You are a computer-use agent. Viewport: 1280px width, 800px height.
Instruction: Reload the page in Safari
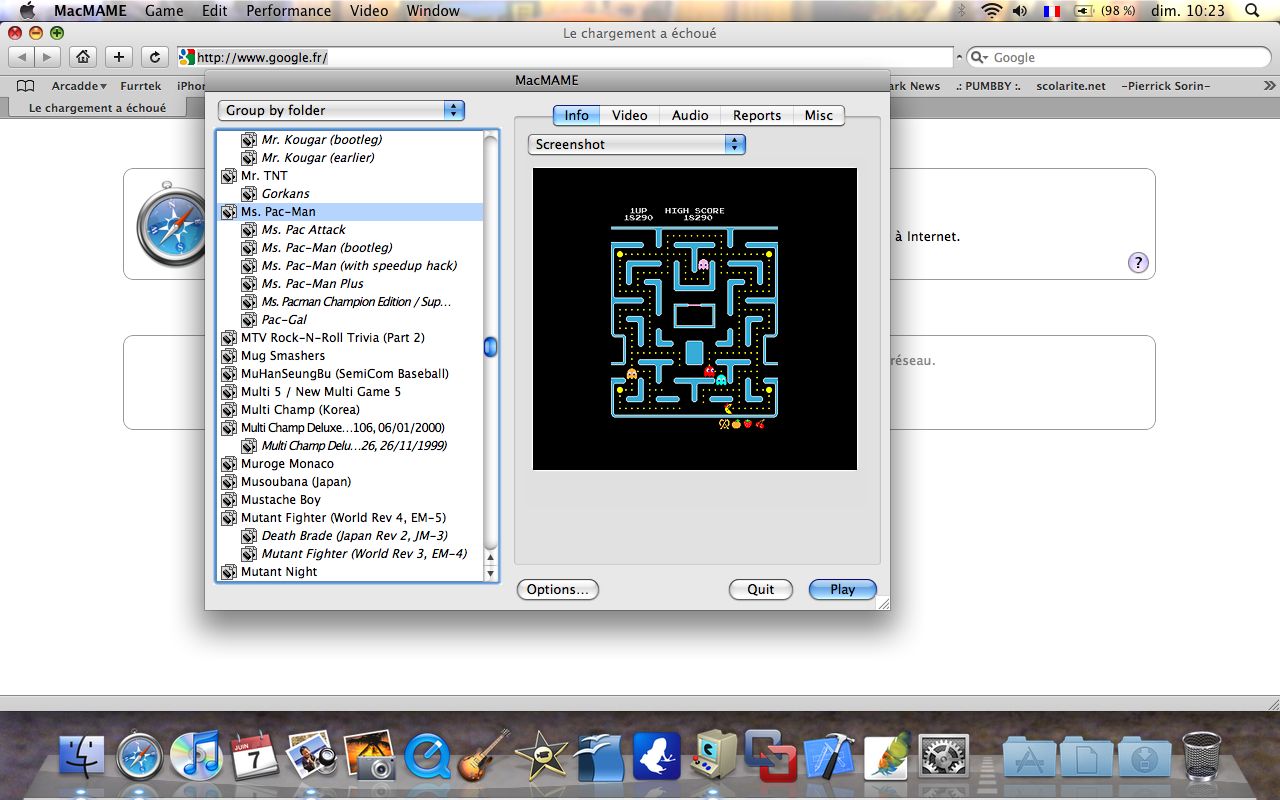(154, 57)
